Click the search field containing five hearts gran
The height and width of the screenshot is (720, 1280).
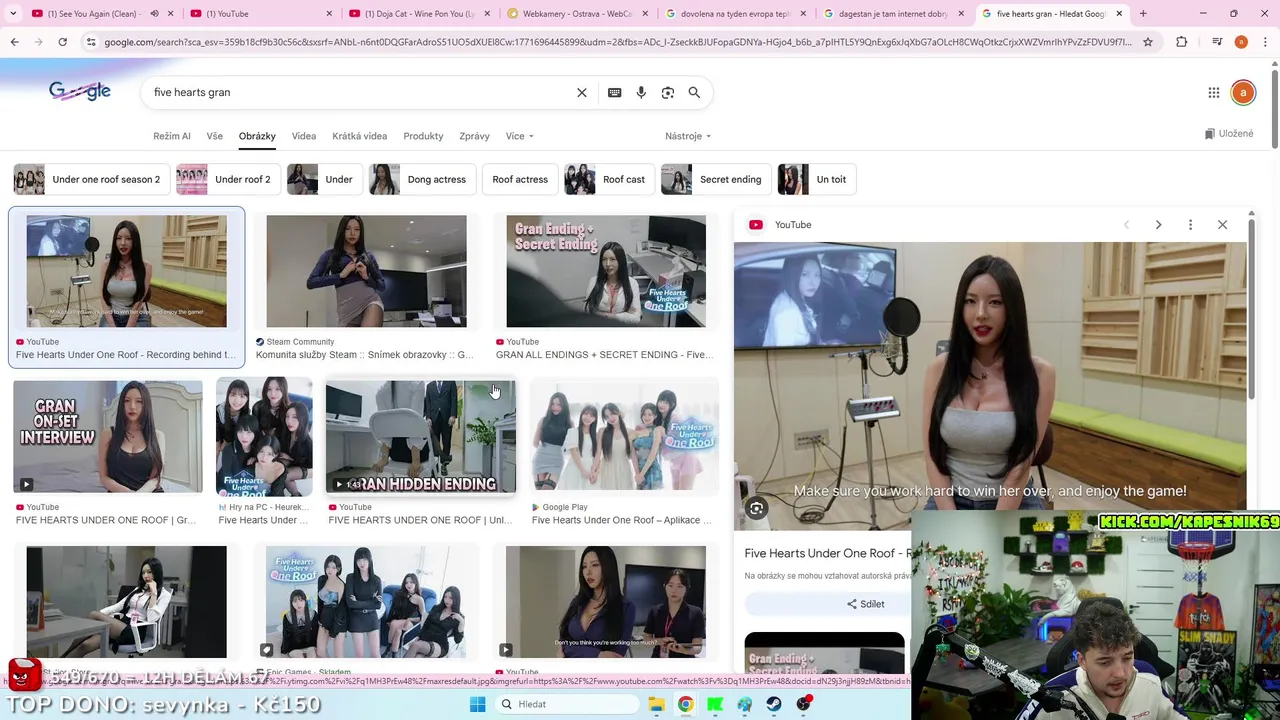coord(360,92)
